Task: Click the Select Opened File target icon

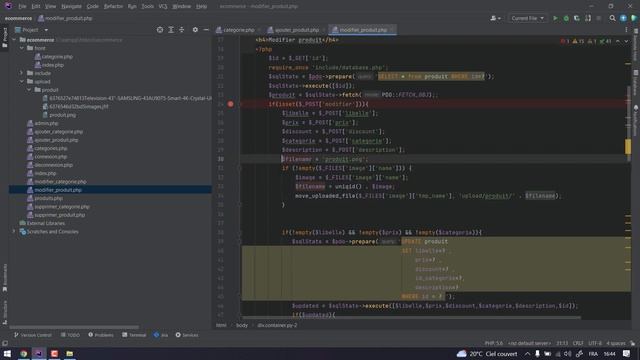Action: click(x=160, y=30)
